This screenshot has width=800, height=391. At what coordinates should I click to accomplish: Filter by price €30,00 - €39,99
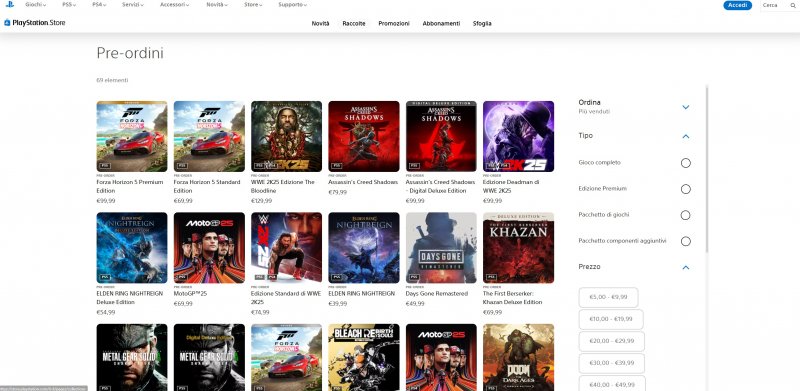[x=611, y=363]
